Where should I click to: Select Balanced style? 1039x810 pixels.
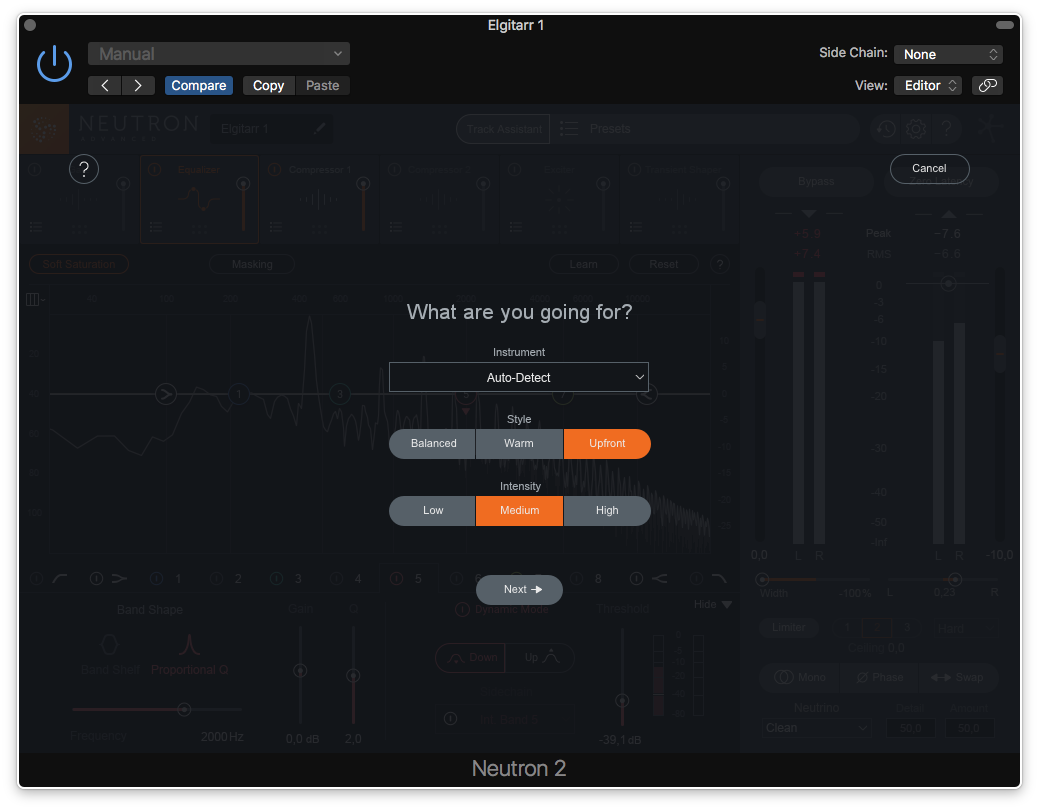(x=433, y=443)
